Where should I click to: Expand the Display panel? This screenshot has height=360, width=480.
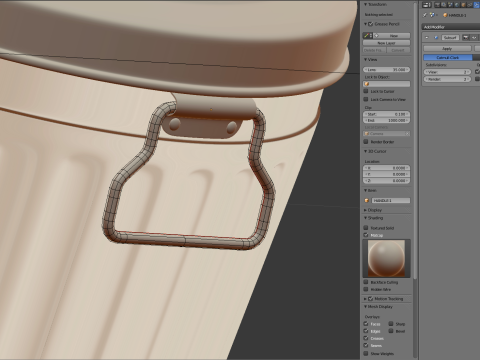(x=366, y=210)
